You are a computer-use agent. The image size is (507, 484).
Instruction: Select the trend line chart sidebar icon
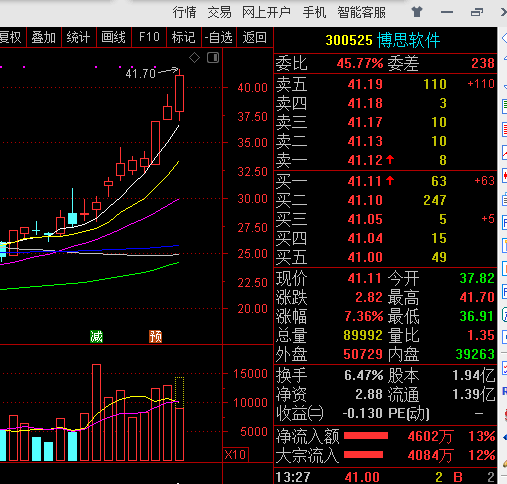[x=504, y=152]
